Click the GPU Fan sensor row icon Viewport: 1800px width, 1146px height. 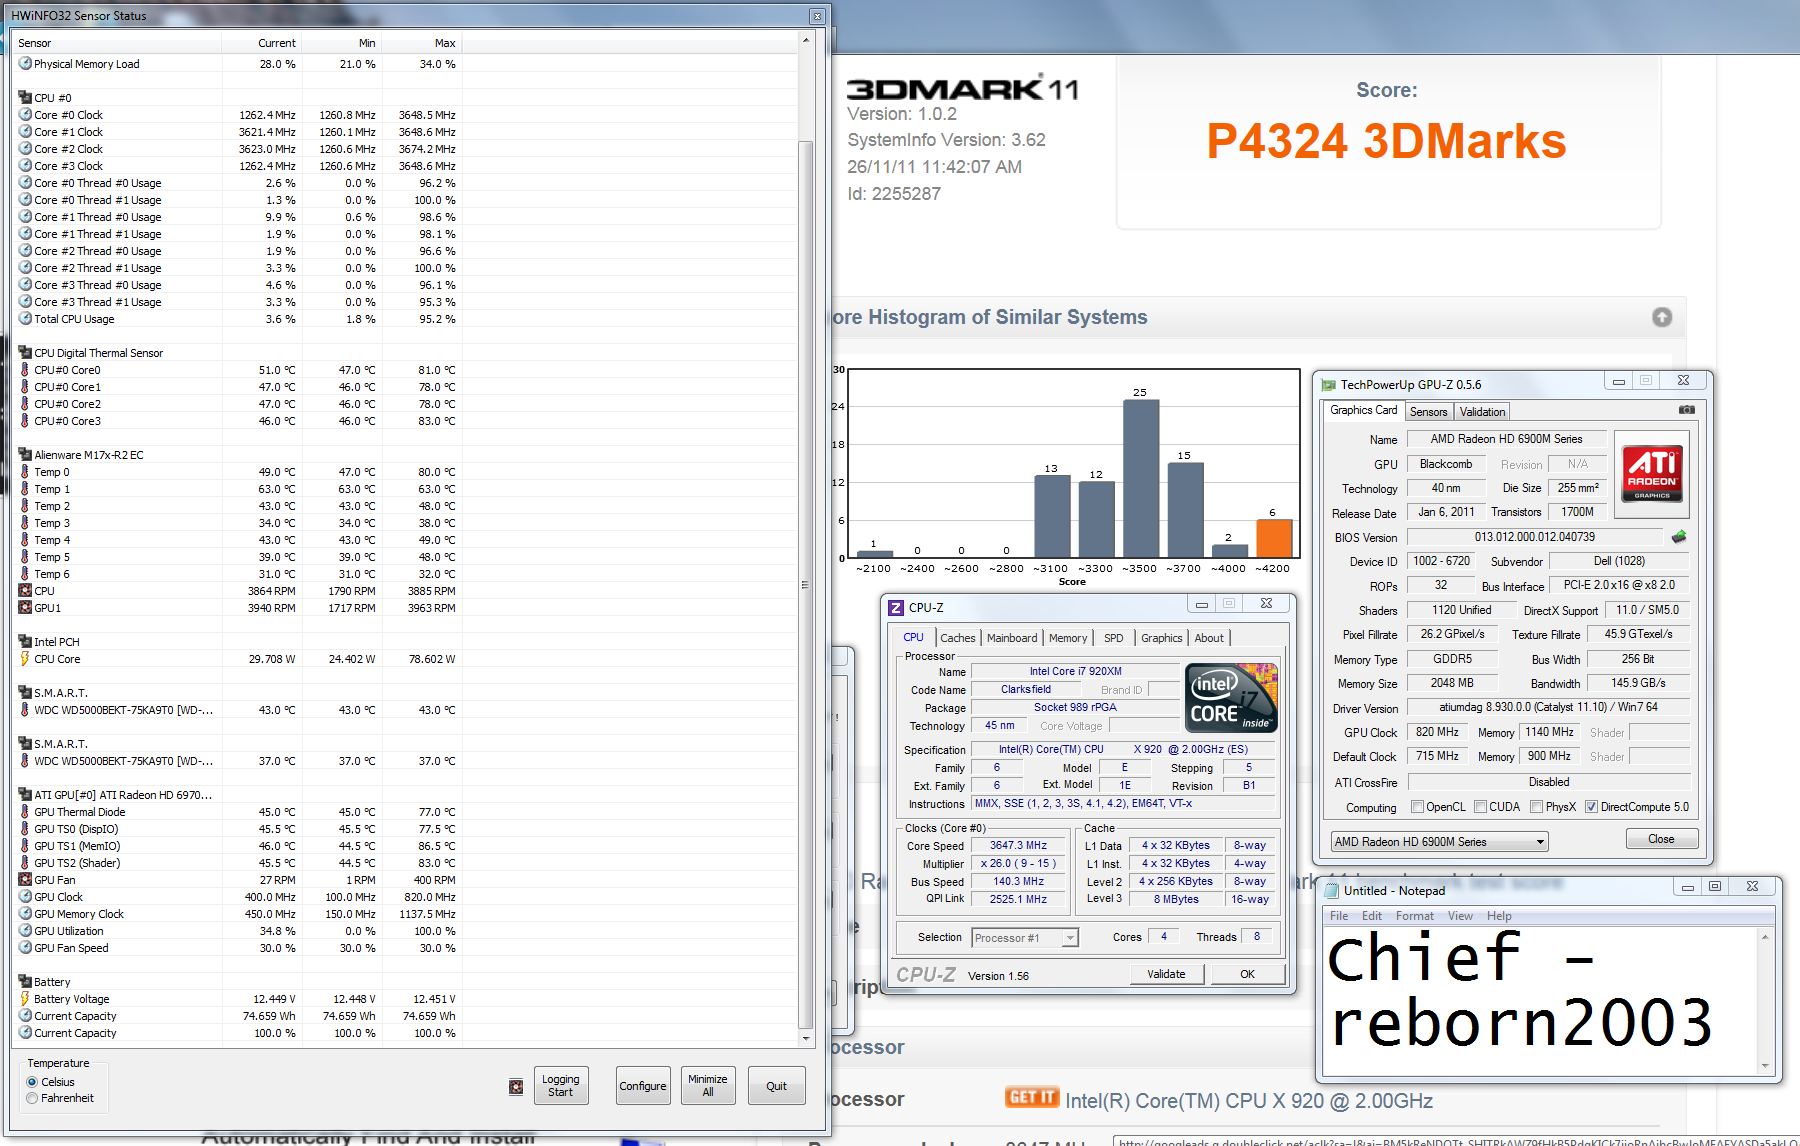25,880
